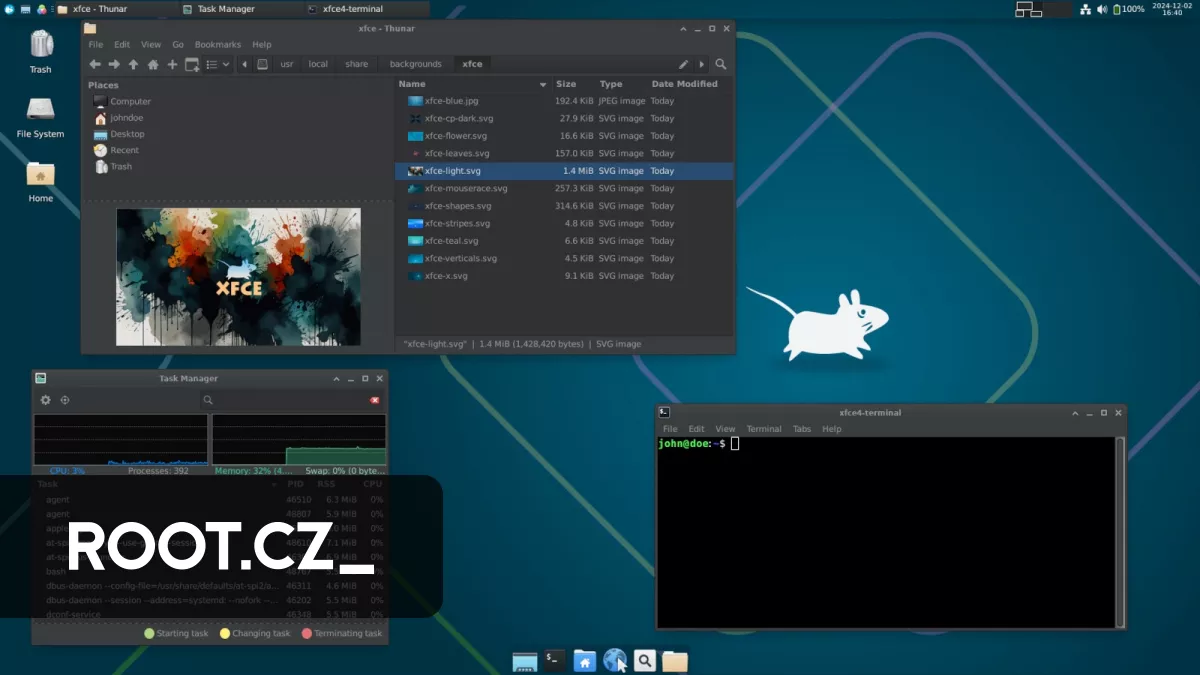The width and height of the screenshot is (1200, 675).
Task: Clear the Task Manager search with red X icon
Action: [x=375, y=400]
